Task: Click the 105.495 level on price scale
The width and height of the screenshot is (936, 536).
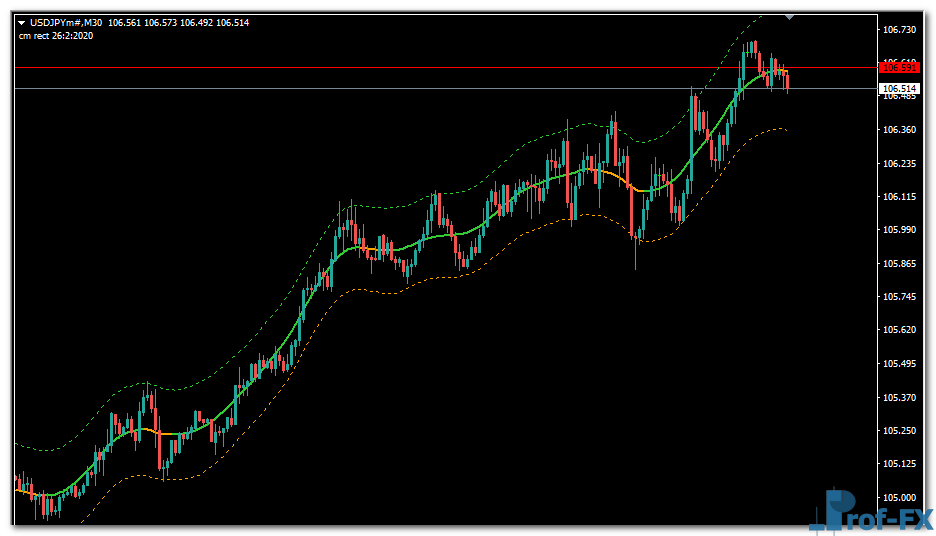Action: click(900, 364)
